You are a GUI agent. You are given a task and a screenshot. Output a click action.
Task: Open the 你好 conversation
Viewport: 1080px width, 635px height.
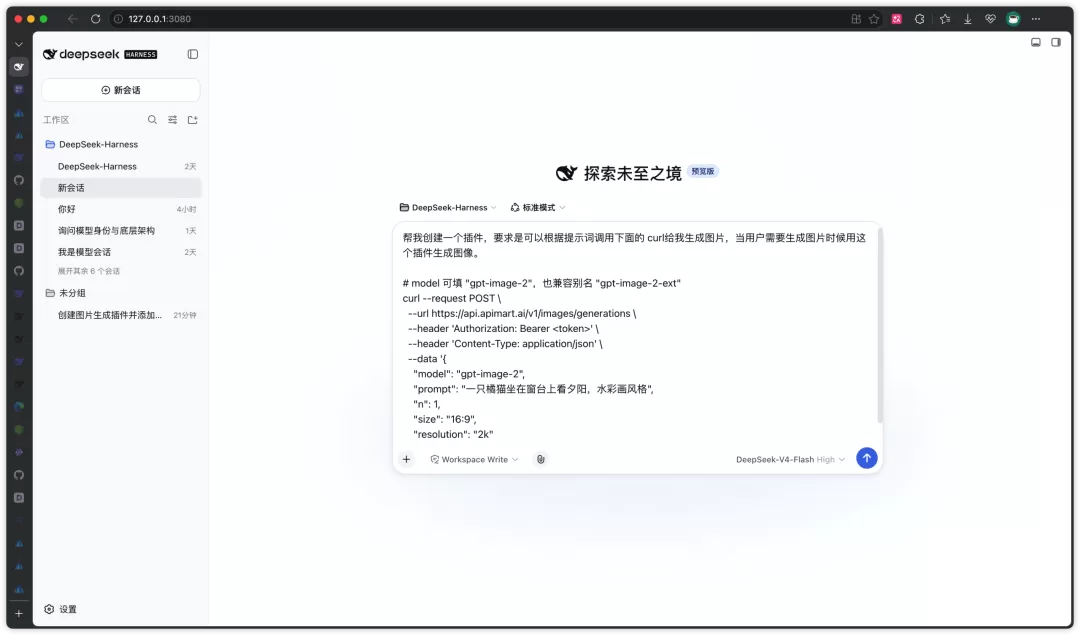121,209
